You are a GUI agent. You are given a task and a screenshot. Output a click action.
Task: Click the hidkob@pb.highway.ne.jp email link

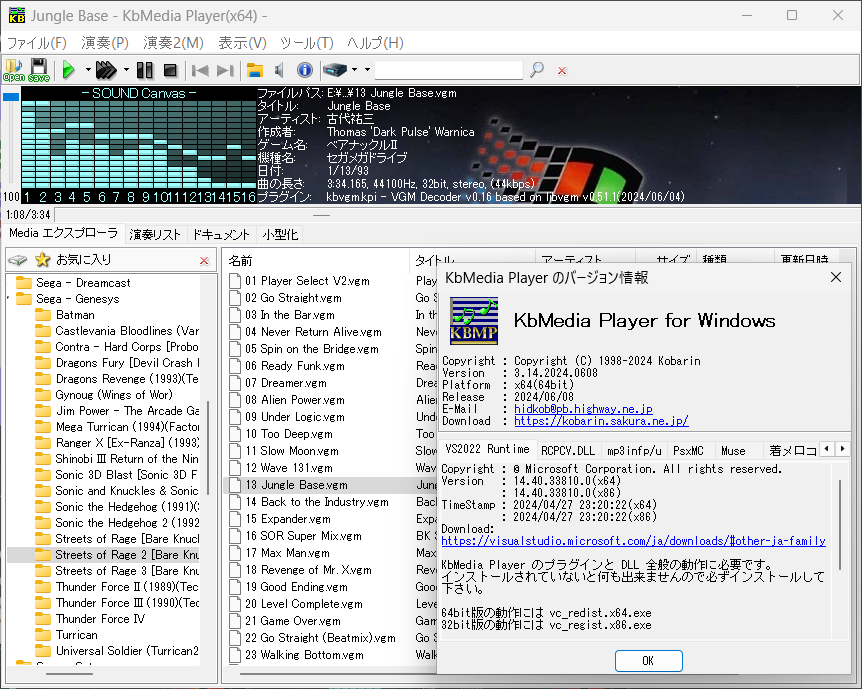click(583, 409)
